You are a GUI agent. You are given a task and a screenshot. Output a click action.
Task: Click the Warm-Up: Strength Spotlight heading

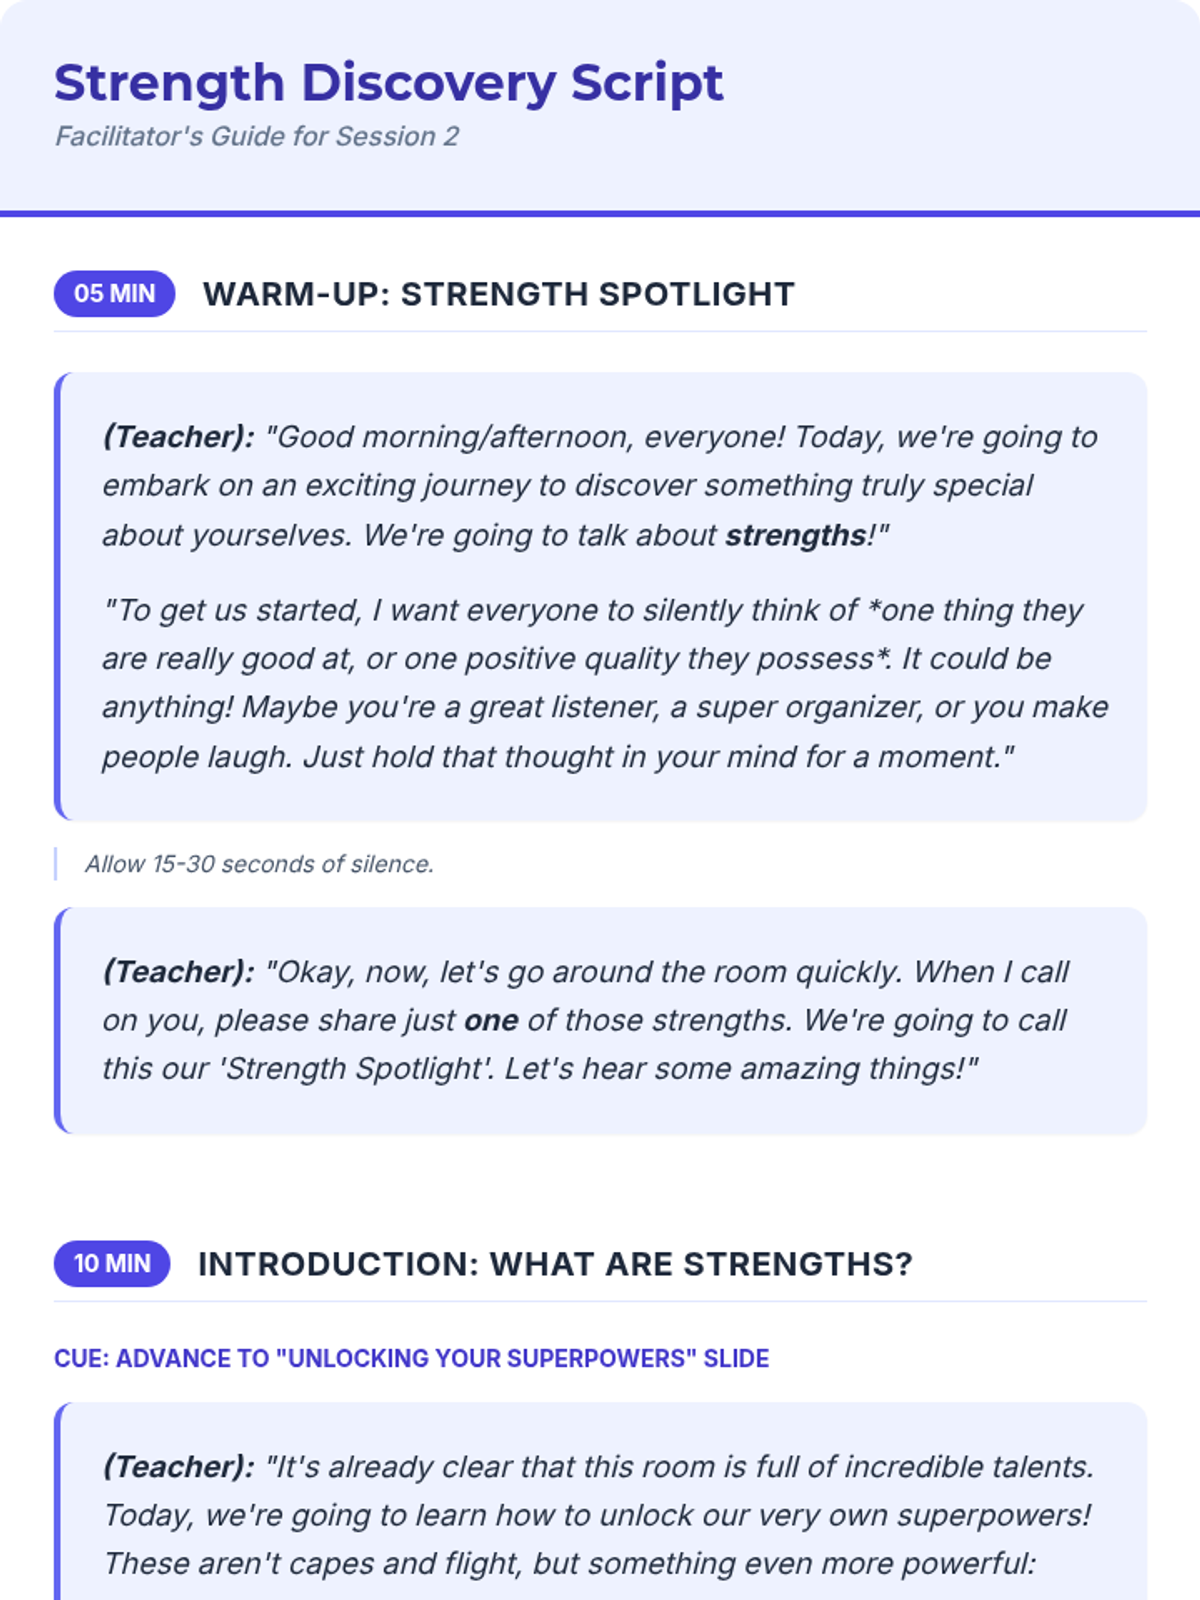(x=498, y=294)
